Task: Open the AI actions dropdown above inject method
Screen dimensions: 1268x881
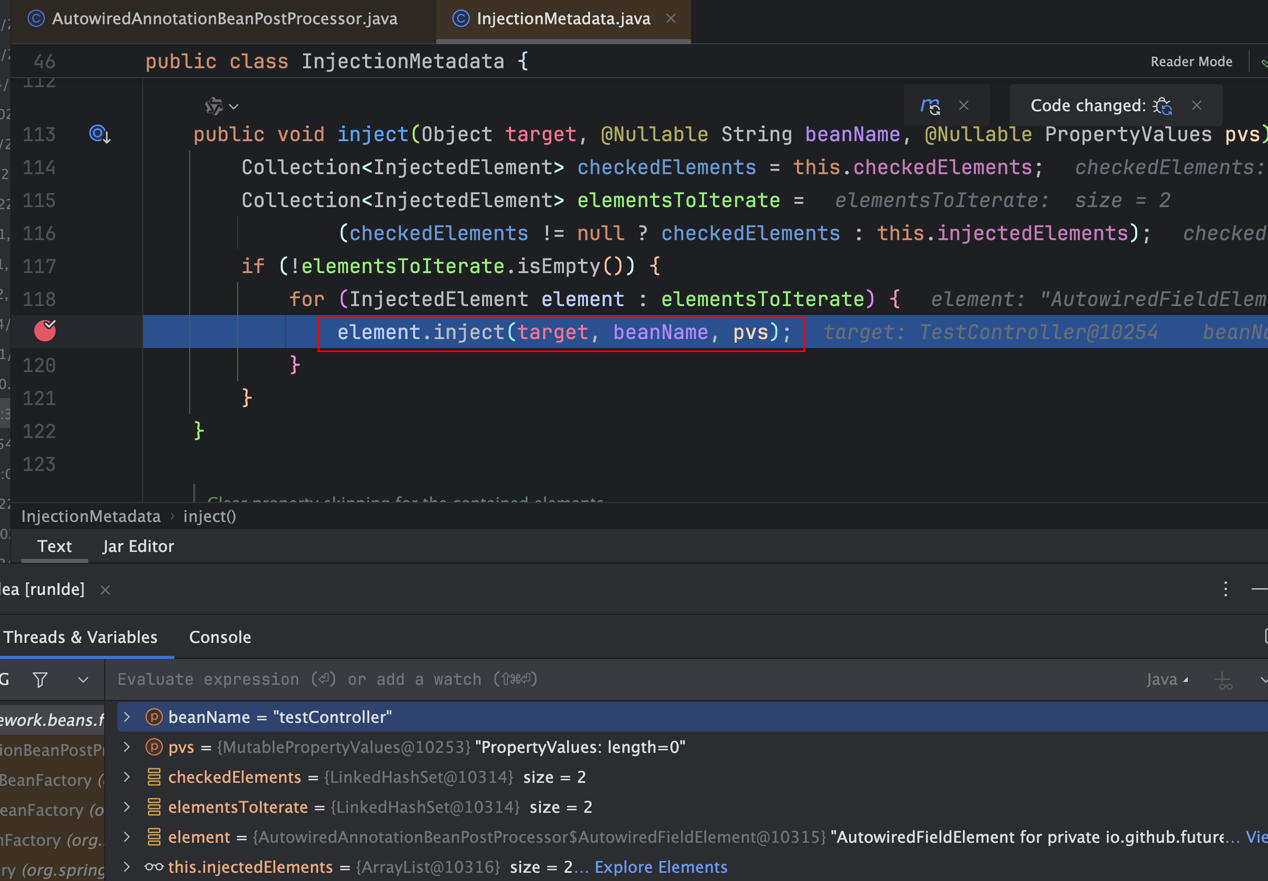Action: point(222,106)
